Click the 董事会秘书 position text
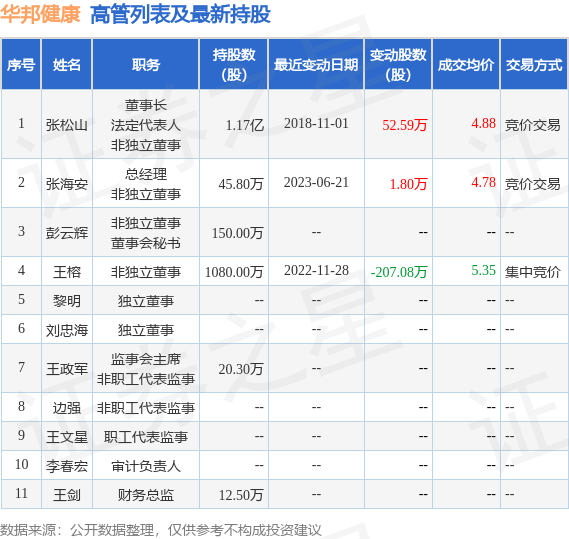This screenshot has height=539, width=569. [146, 243]
